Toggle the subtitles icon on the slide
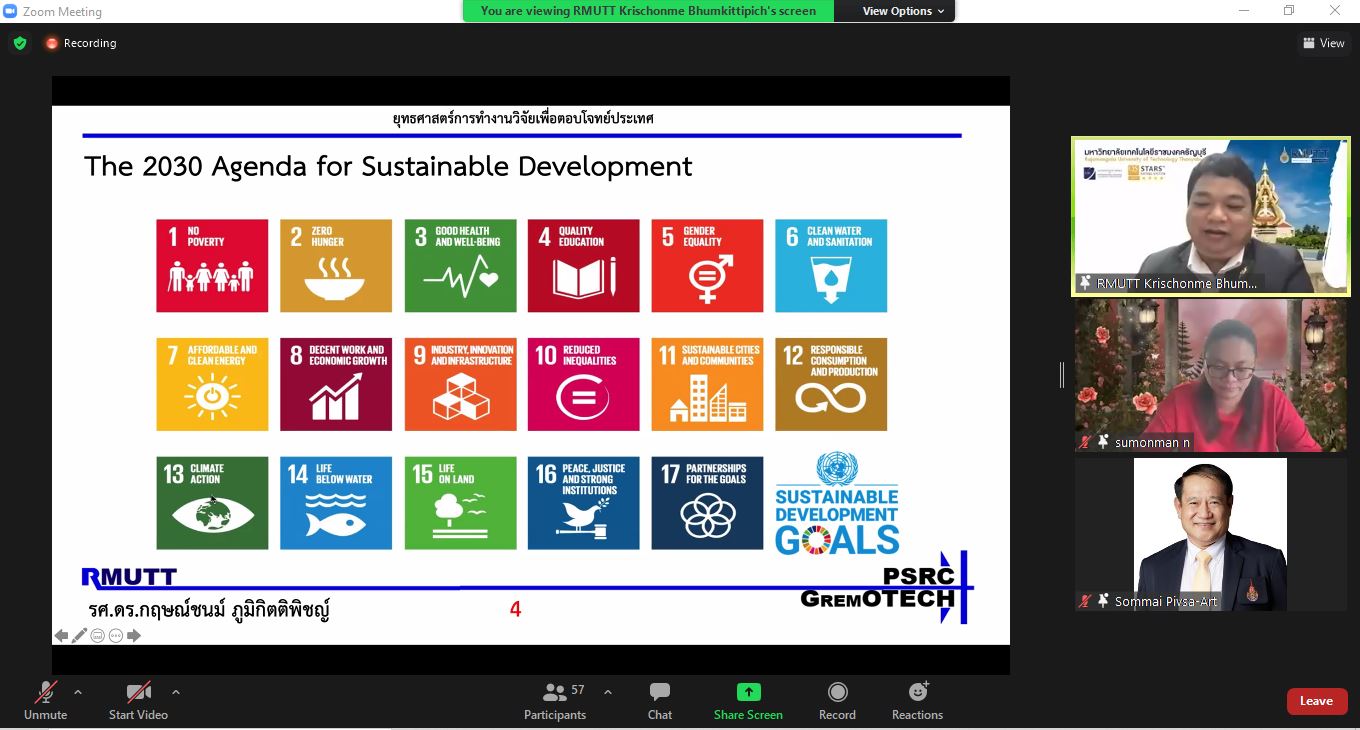1360x730 pixels. click(x=98, y=635)
